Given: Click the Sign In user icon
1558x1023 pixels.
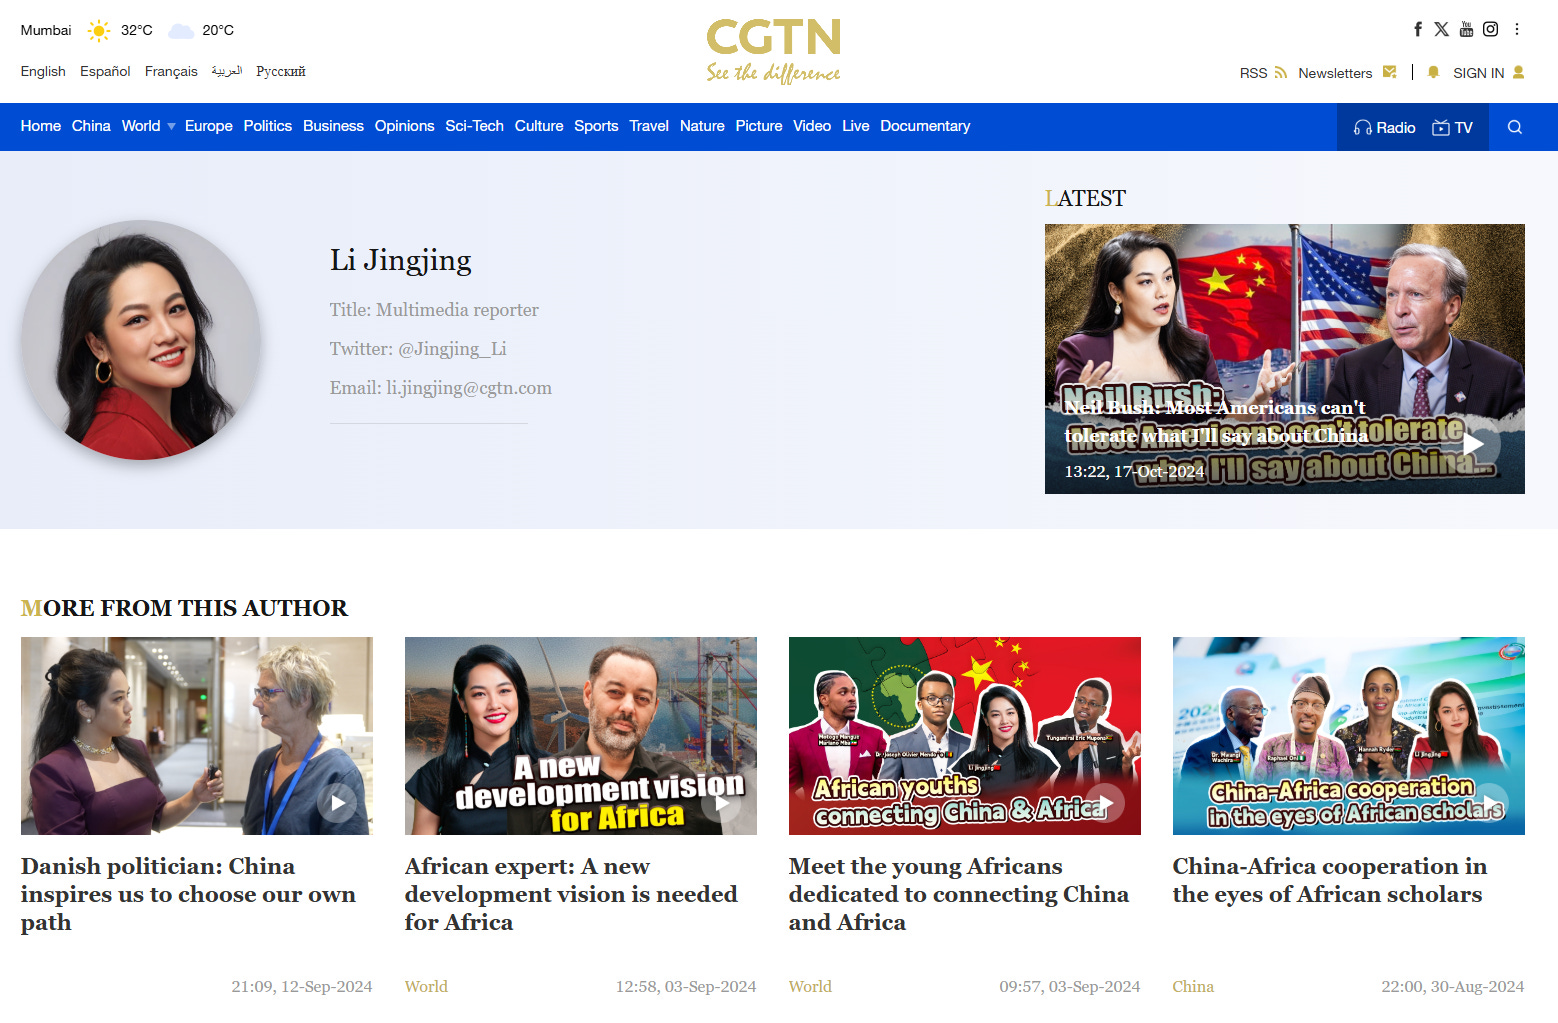Looking at the screenshot, I should pyautogui.click(x=1518, y=72).
